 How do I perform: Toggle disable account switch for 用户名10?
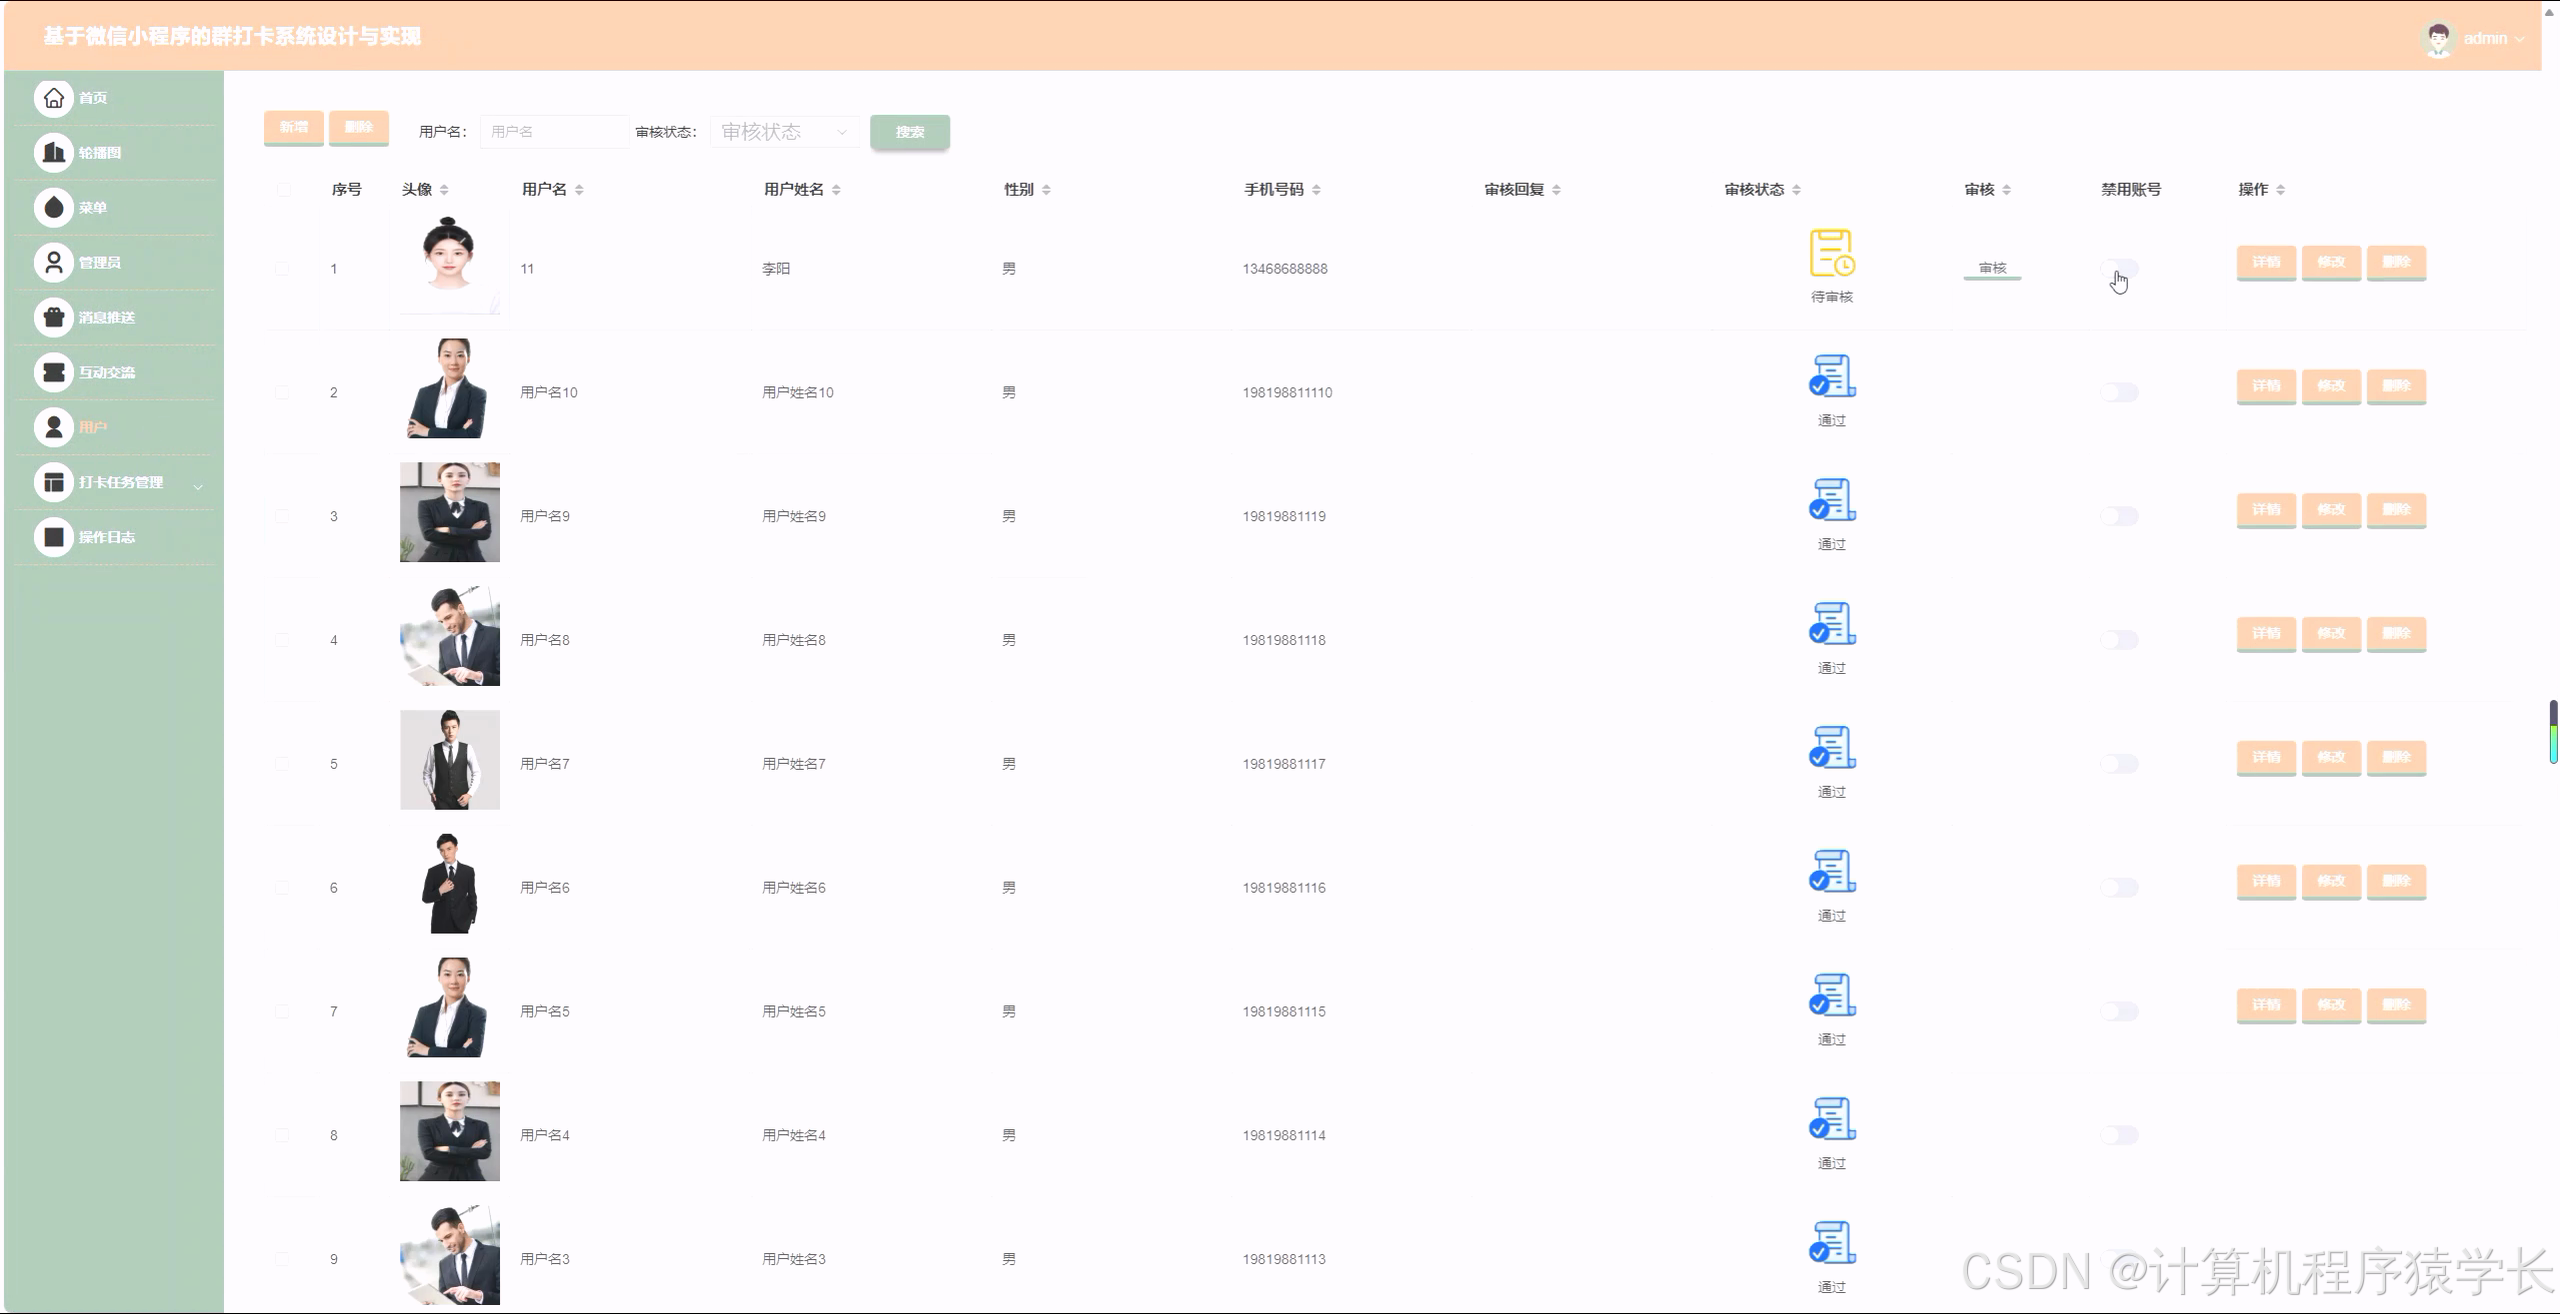click(2119, 392)
